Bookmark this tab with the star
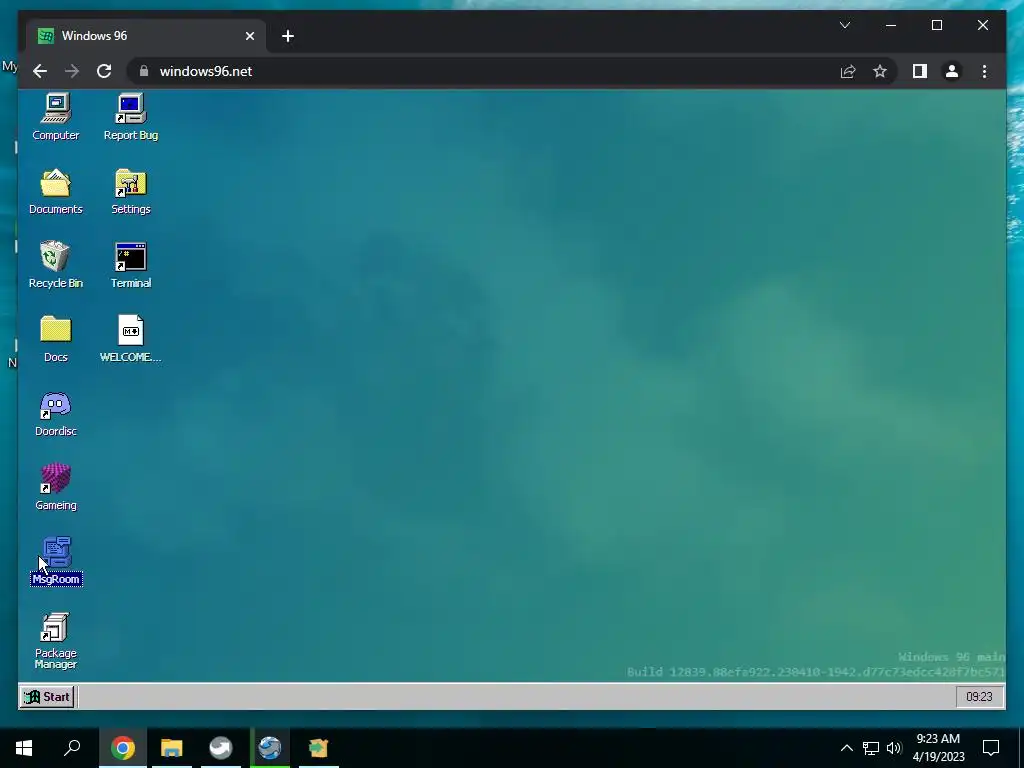The width and height of the screenshot is (1024, 768). 880,71
